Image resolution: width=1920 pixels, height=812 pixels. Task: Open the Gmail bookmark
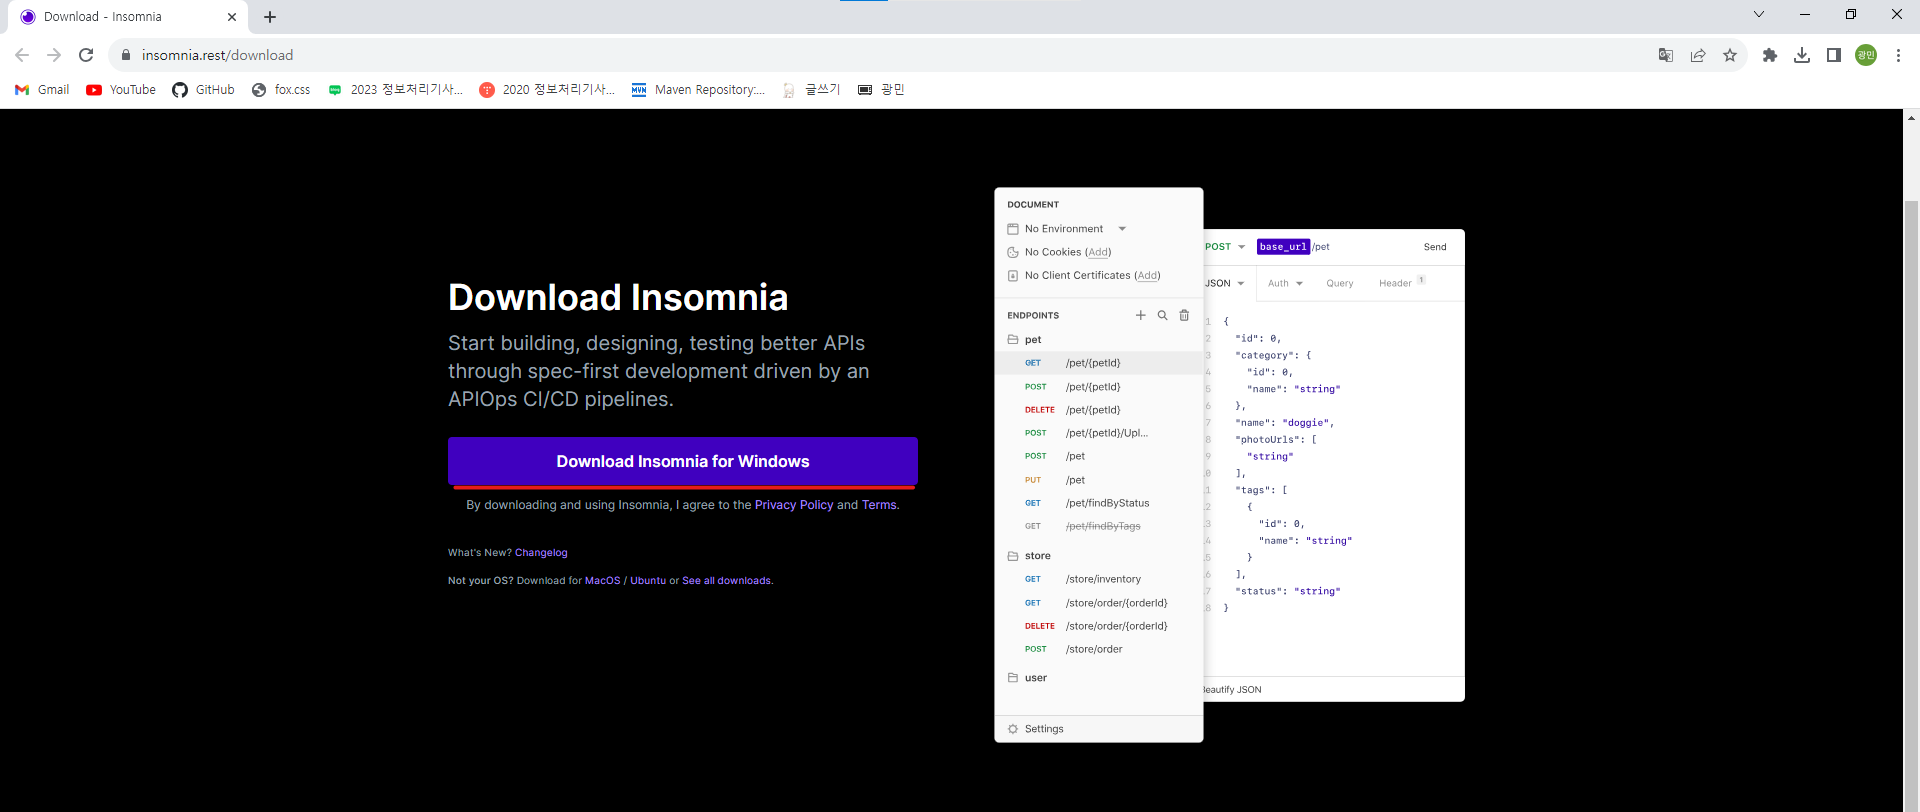(x=42, y=90)
